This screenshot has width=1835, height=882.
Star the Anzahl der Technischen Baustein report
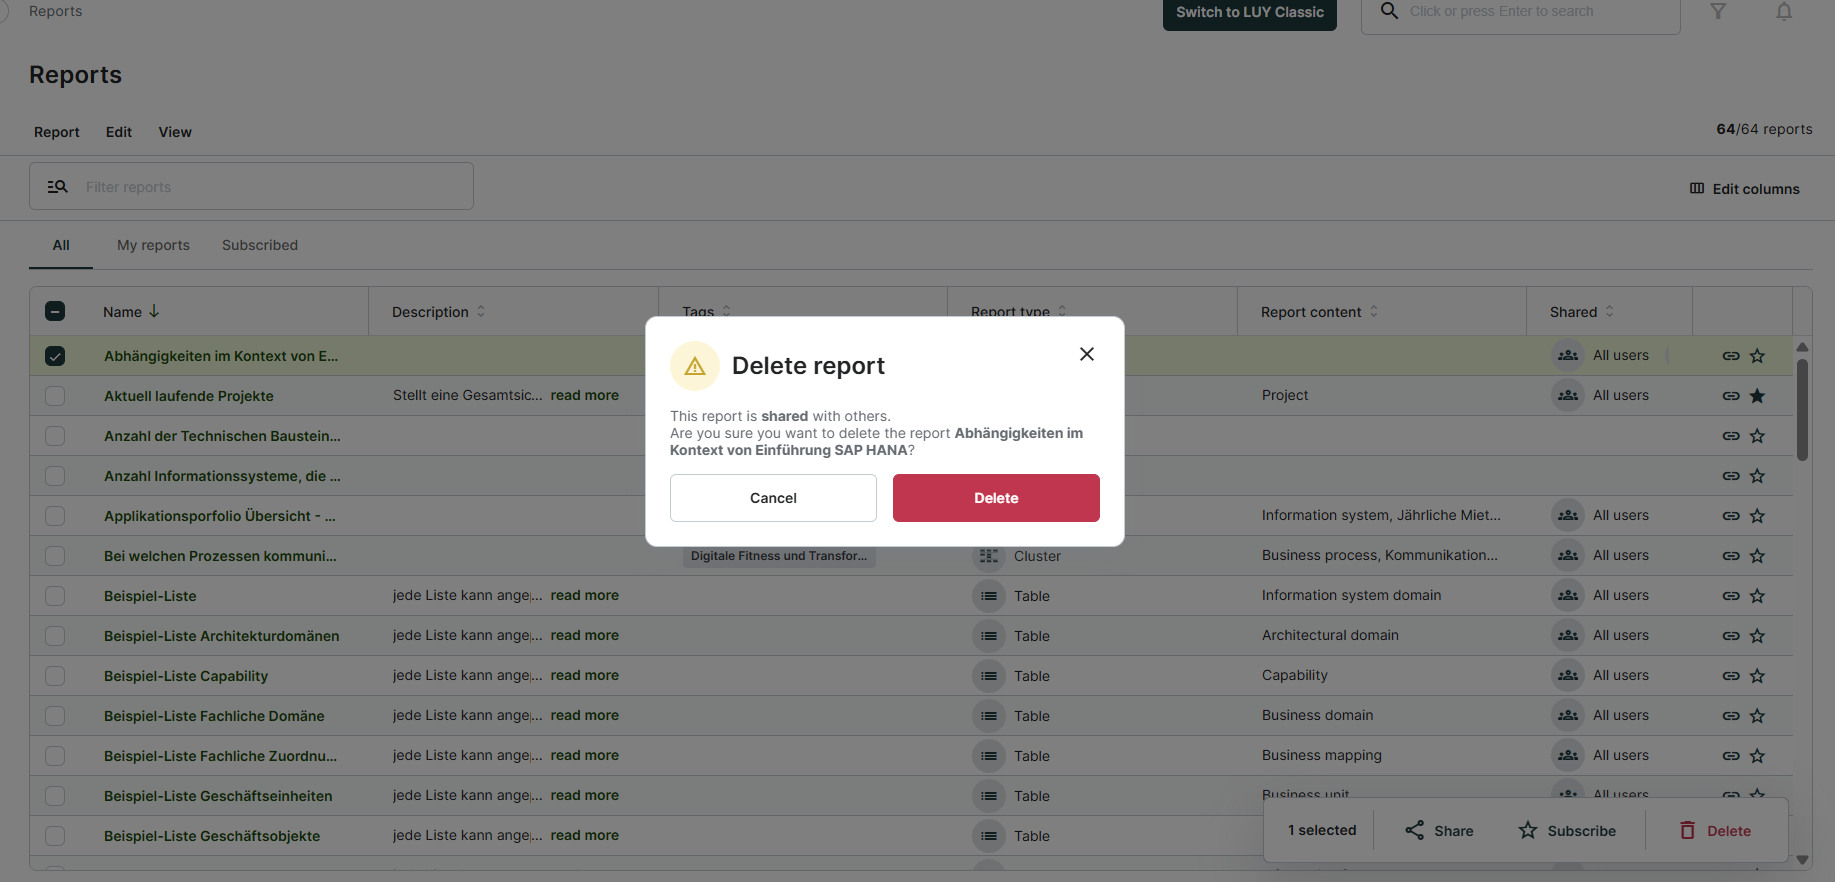tap(1757, 436)
